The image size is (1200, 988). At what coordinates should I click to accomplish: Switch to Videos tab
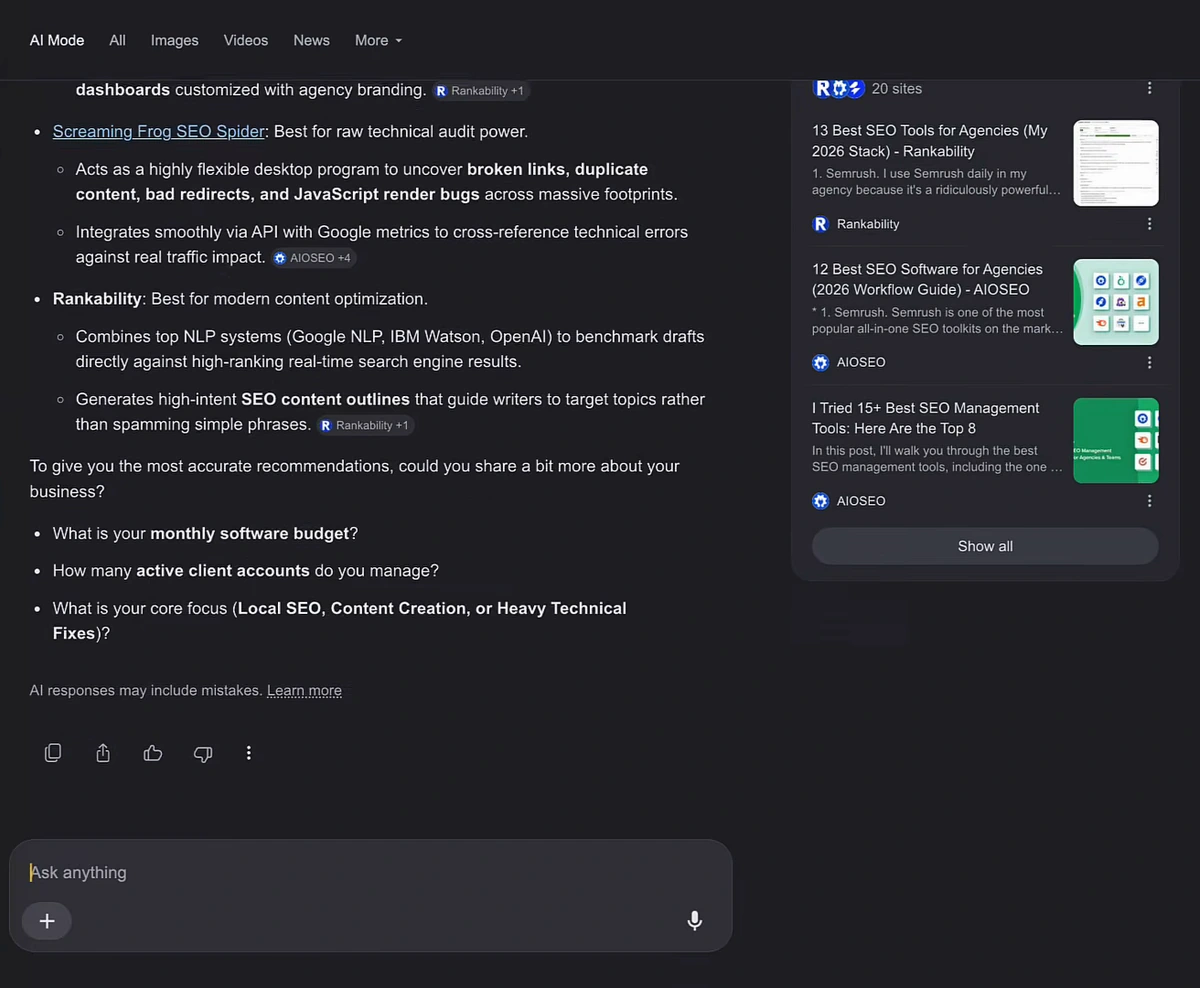246,40
